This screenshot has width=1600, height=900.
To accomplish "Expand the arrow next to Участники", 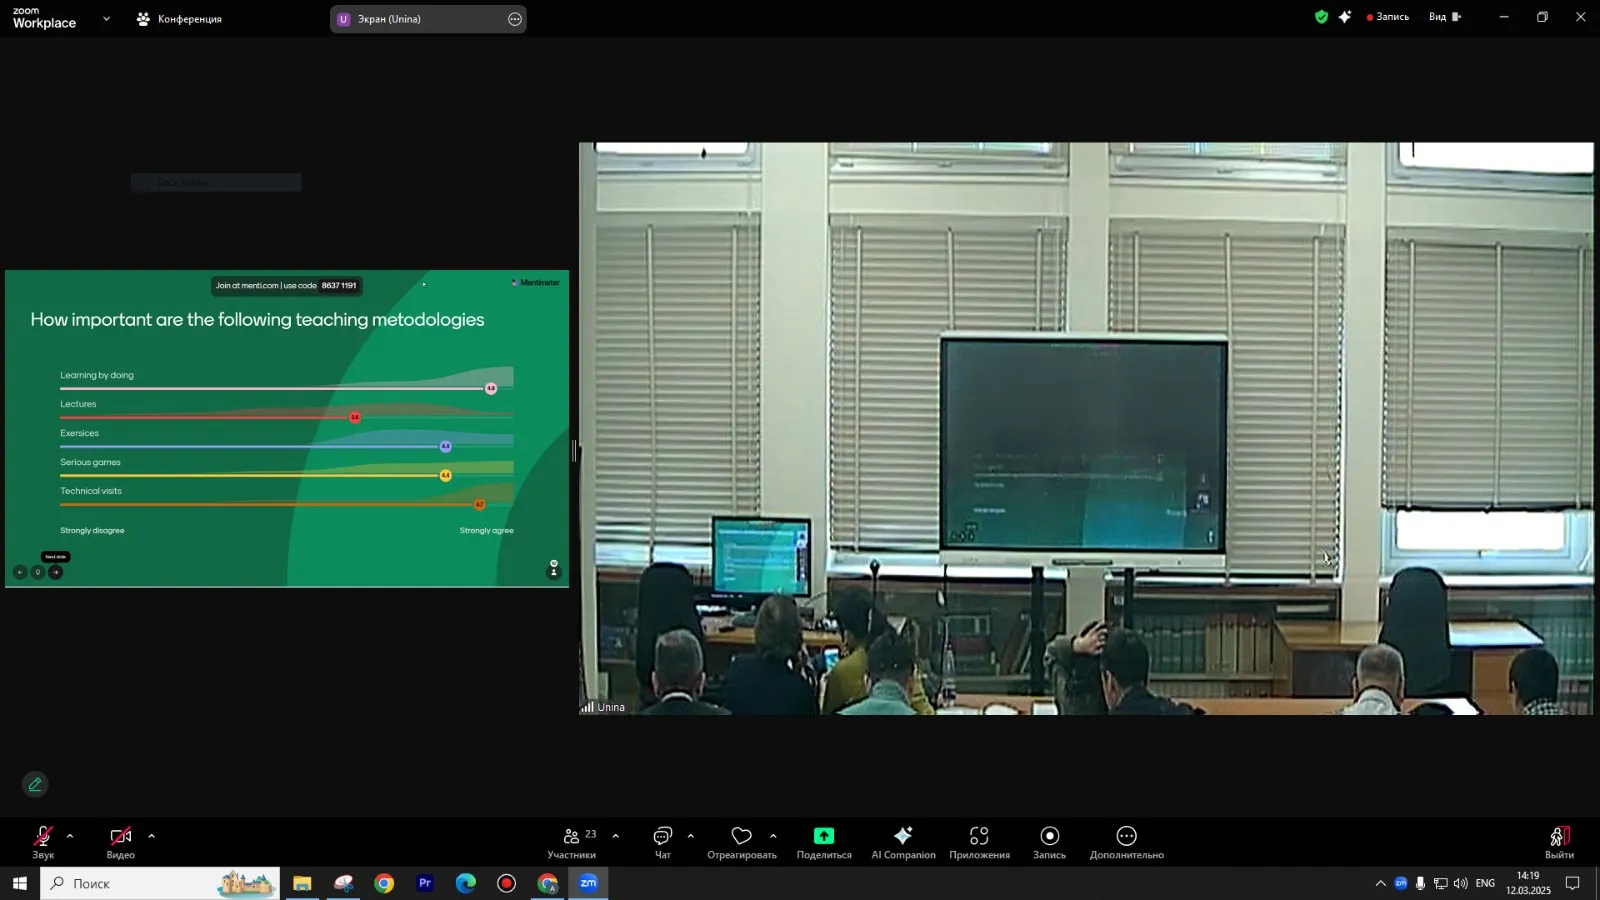I will pyautogui.click(x=615, y=836).
